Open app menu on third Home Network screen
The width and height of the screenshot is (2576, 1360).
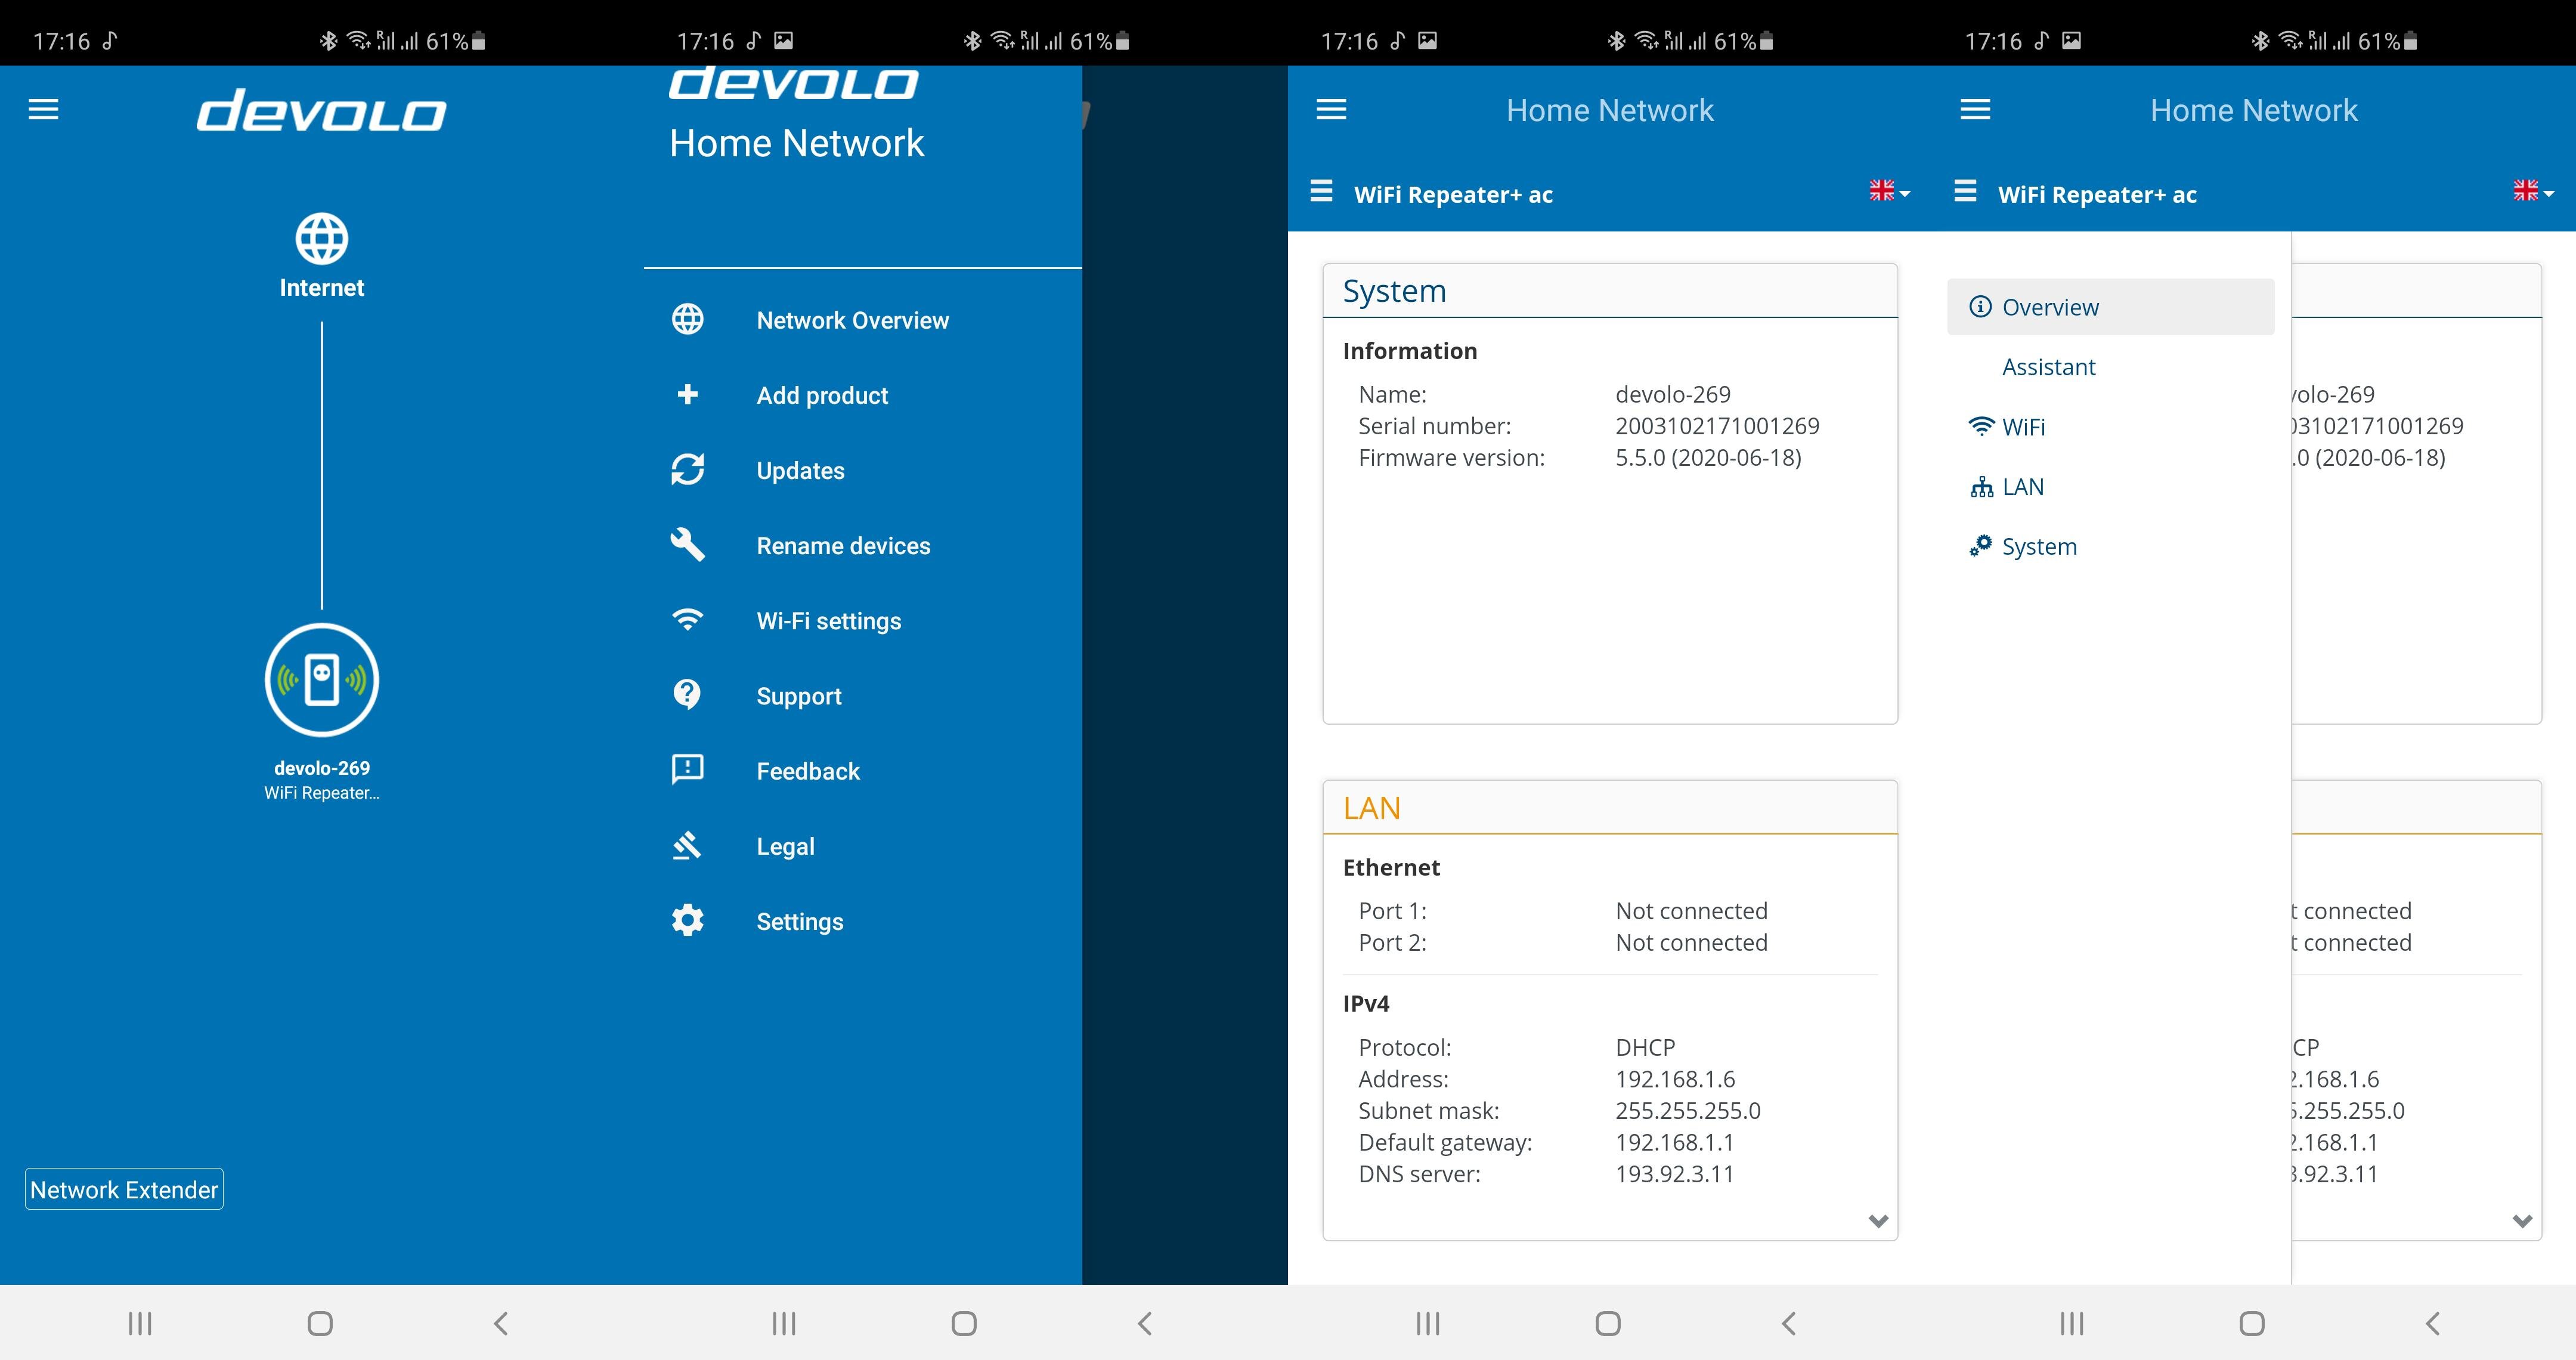click(1331, 109)
